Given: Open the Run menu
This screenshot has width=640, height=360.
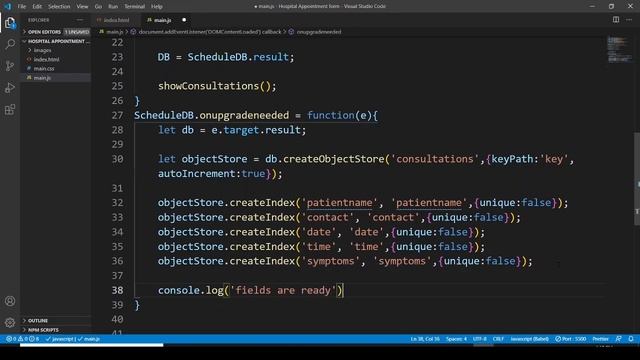Looking at the screenshot, I should tap(113, 7).
